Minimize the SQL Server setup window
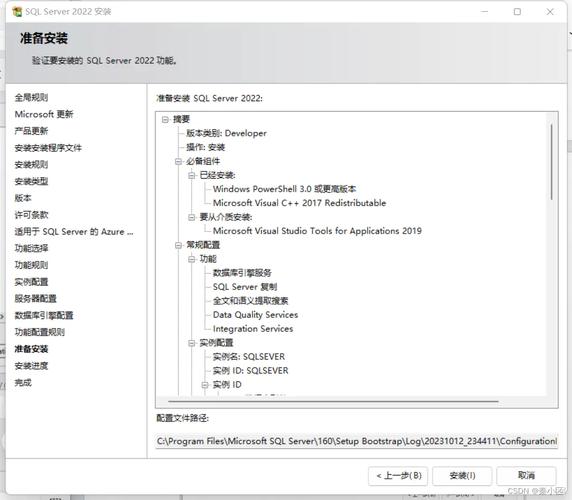Image resolution: width=572 pixels, height=500 pixels. pyautogui.click(x=484, y=12)
